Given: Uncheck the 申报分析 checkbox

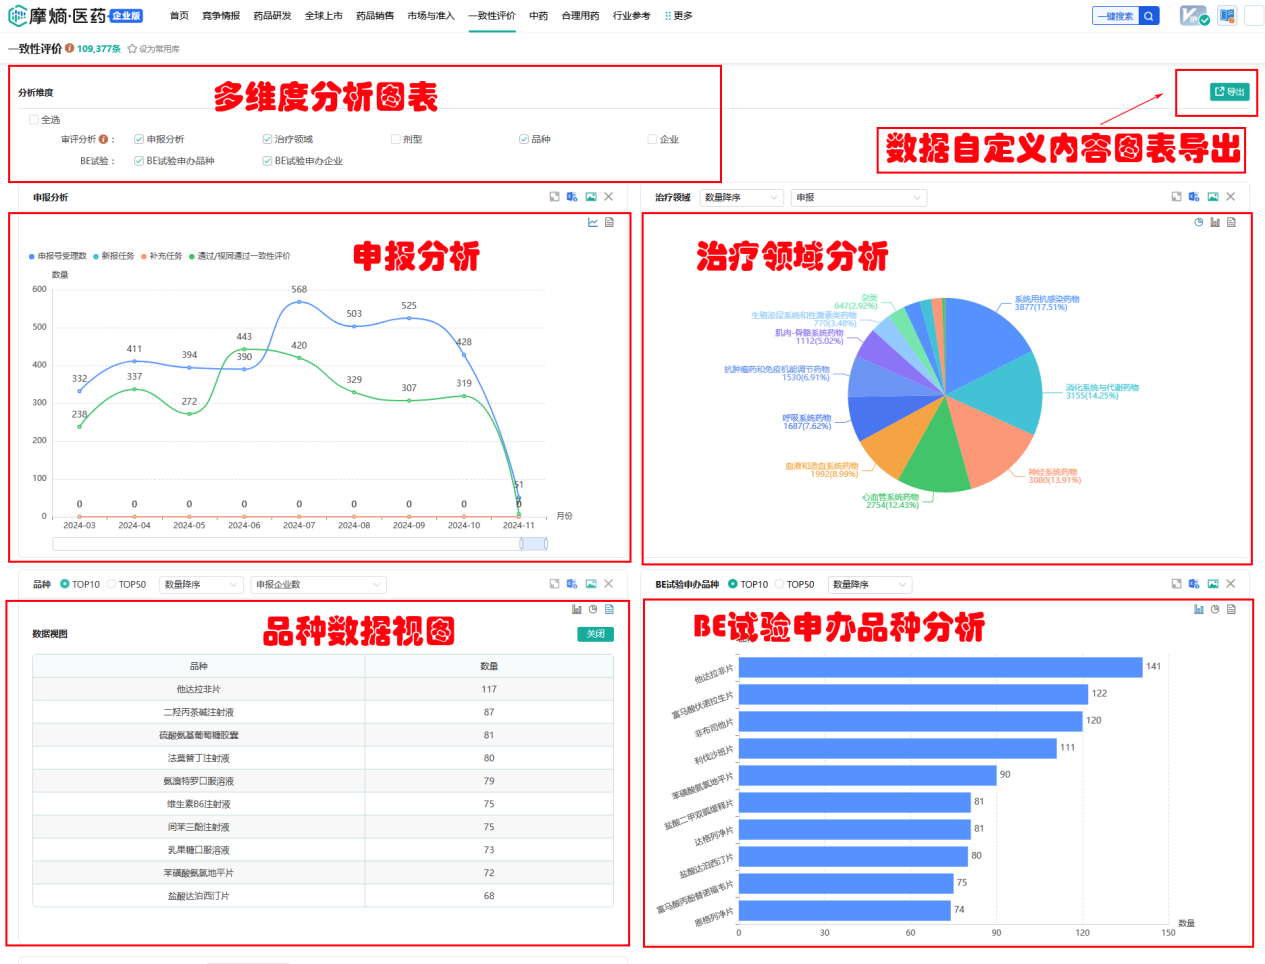Looking at the screenshot, I should [139, 140].
